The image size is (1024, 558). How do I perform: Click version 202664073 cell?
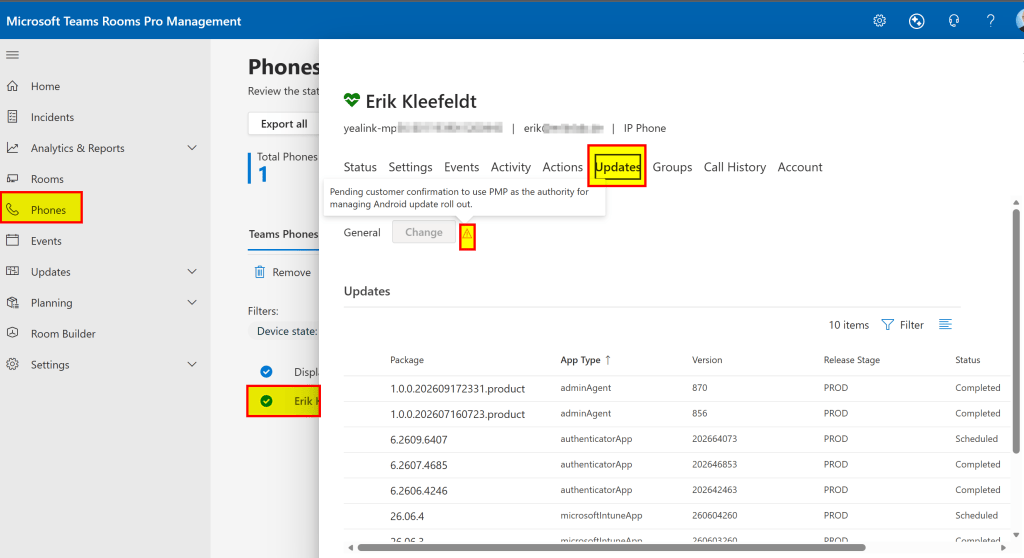[x=714, y=438]
